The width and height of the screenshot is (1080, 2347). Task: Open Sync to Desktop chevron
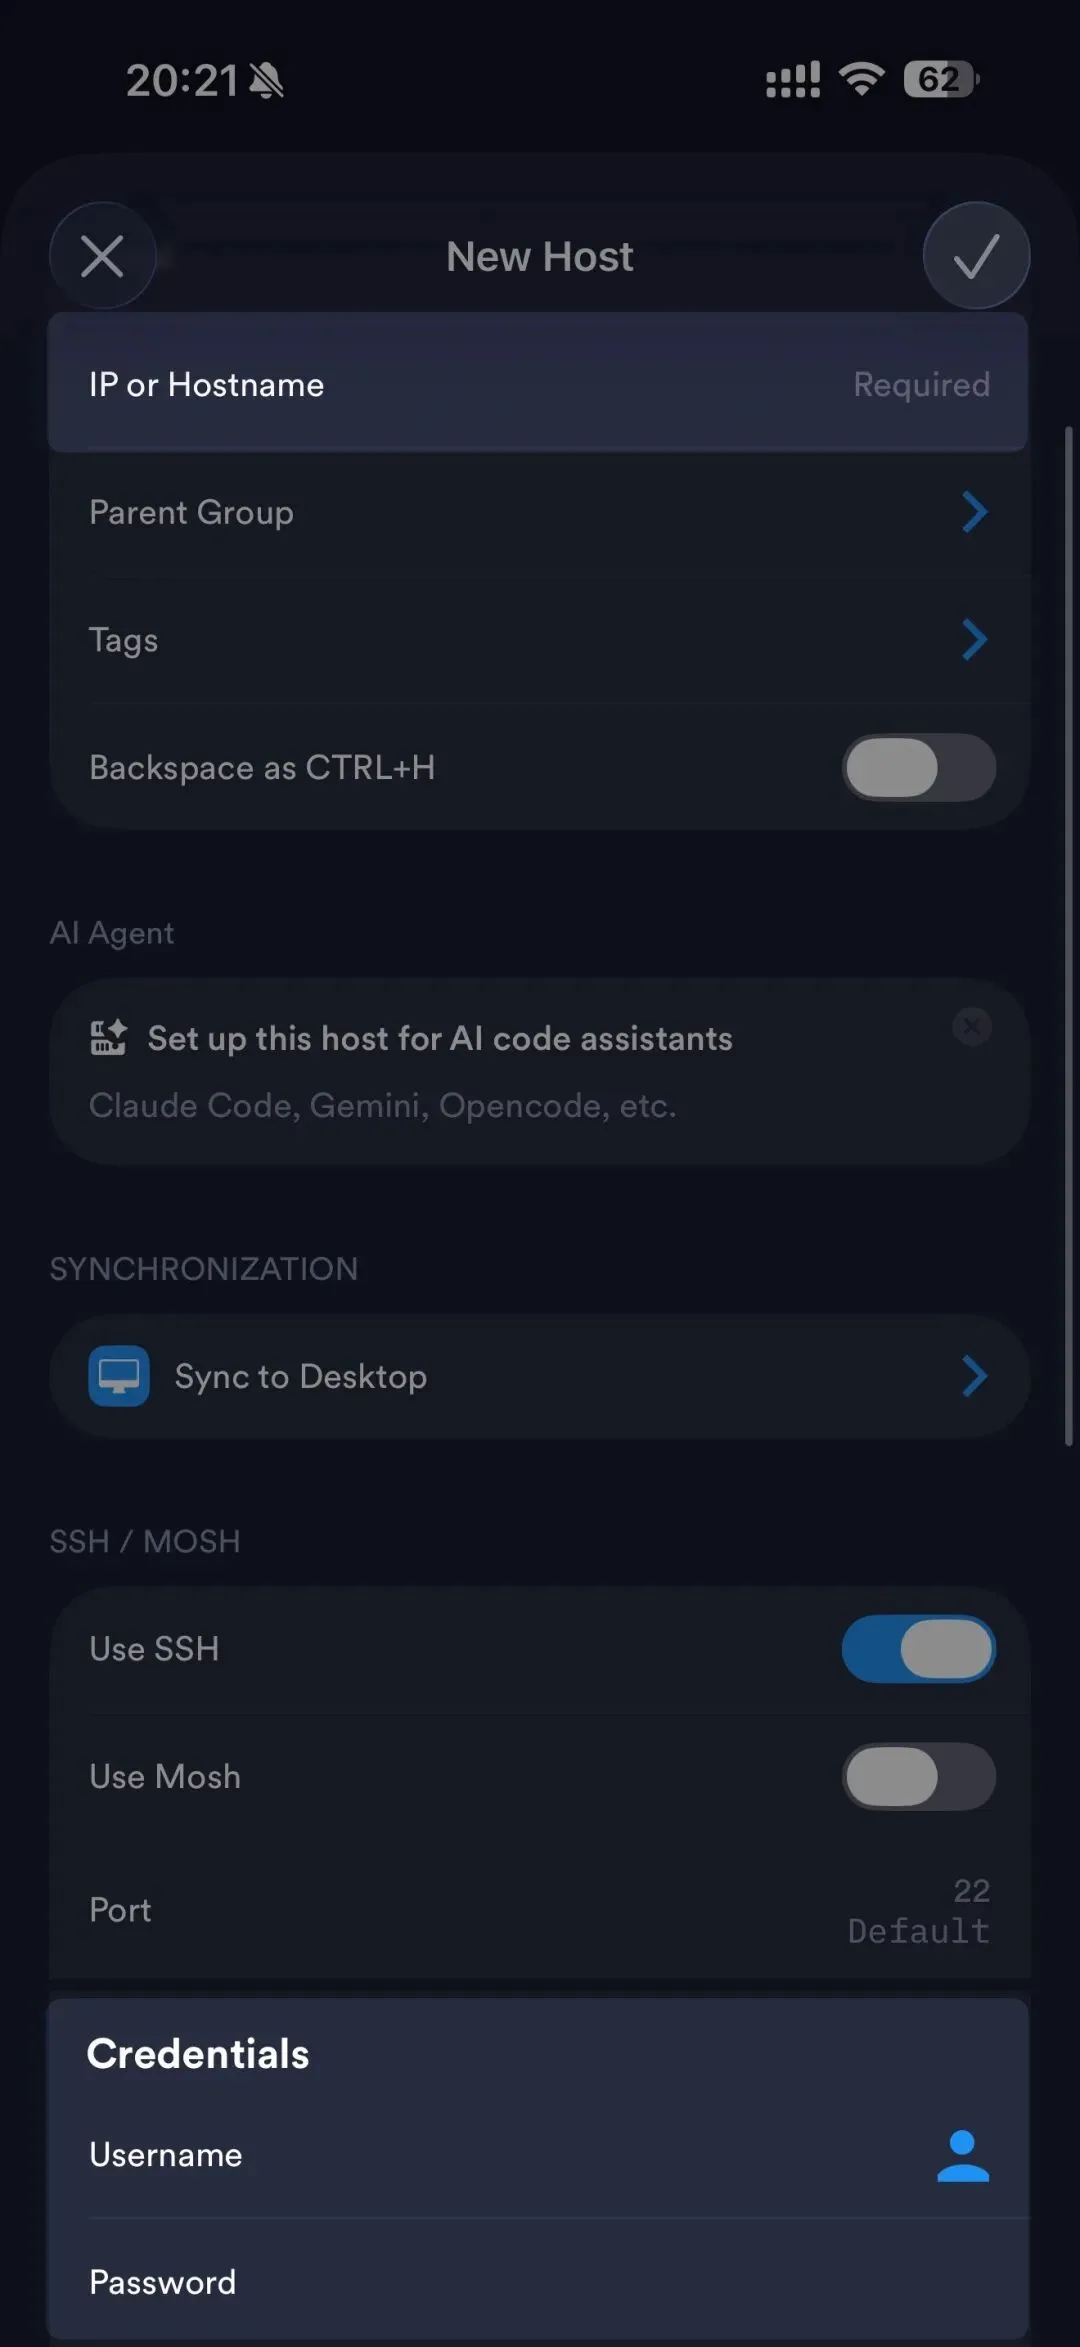coord(974,1376)
